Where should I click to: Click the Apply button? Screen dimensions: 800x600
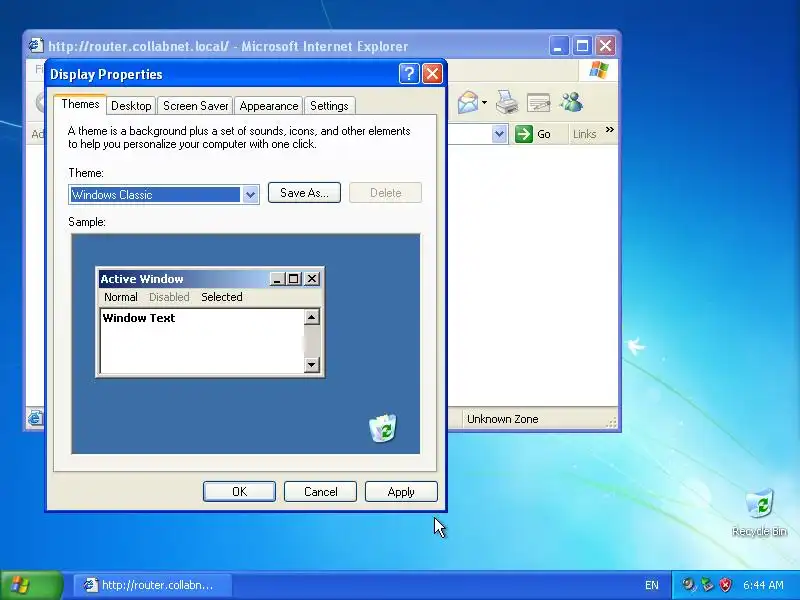click(x=401, y=491)
